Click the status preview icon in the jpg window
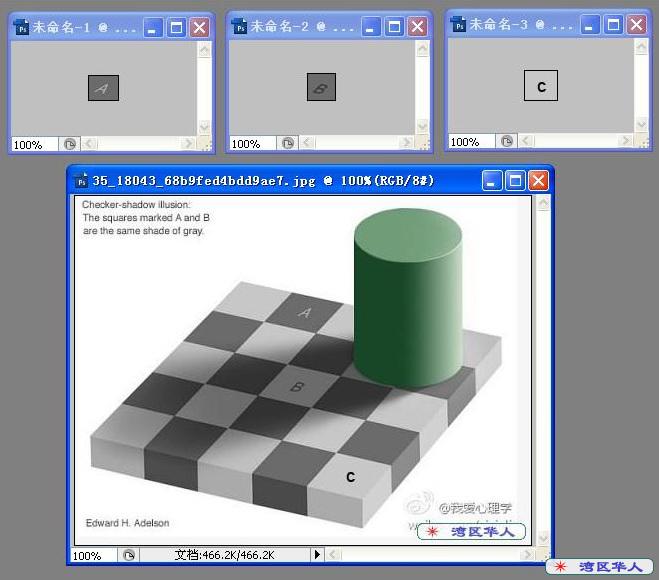 (x=129, y=555)
